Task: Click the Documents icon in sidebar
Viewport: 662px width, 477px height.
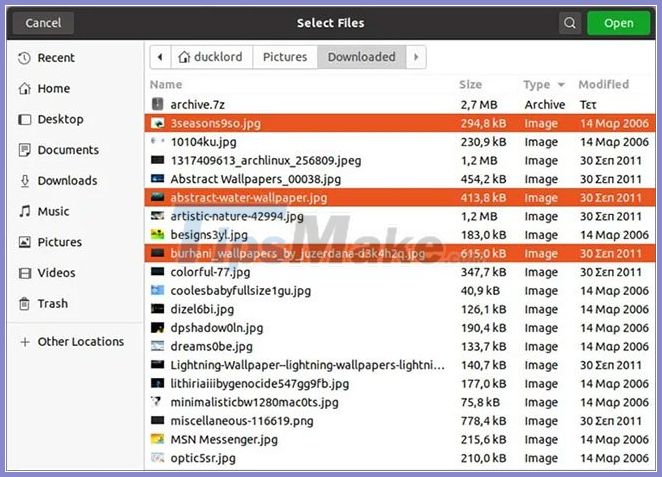Action: [x=24, y=150]
